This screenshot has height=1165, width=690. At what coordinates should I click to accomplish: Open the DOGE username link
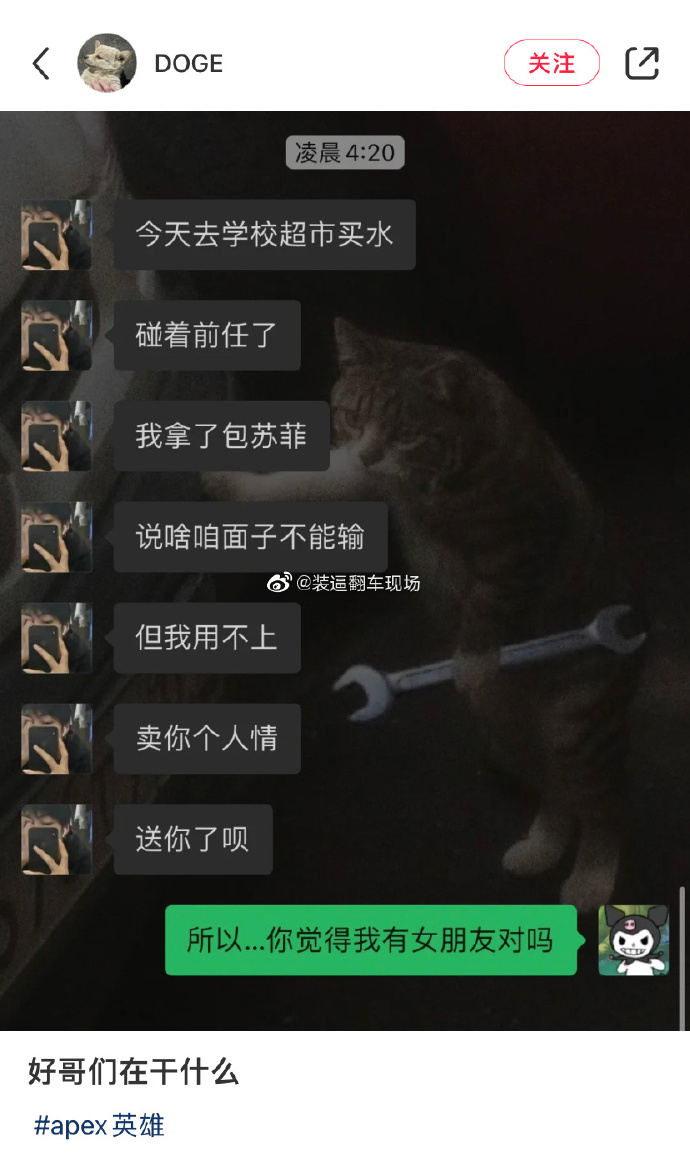coord(189,63)
